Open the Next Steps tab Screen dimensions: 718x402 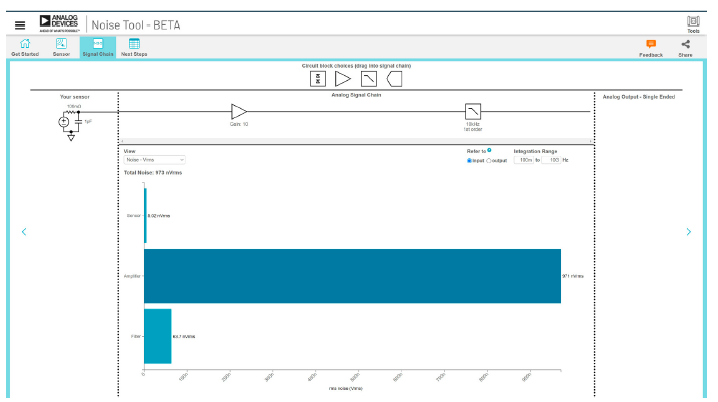coord(134,47)
